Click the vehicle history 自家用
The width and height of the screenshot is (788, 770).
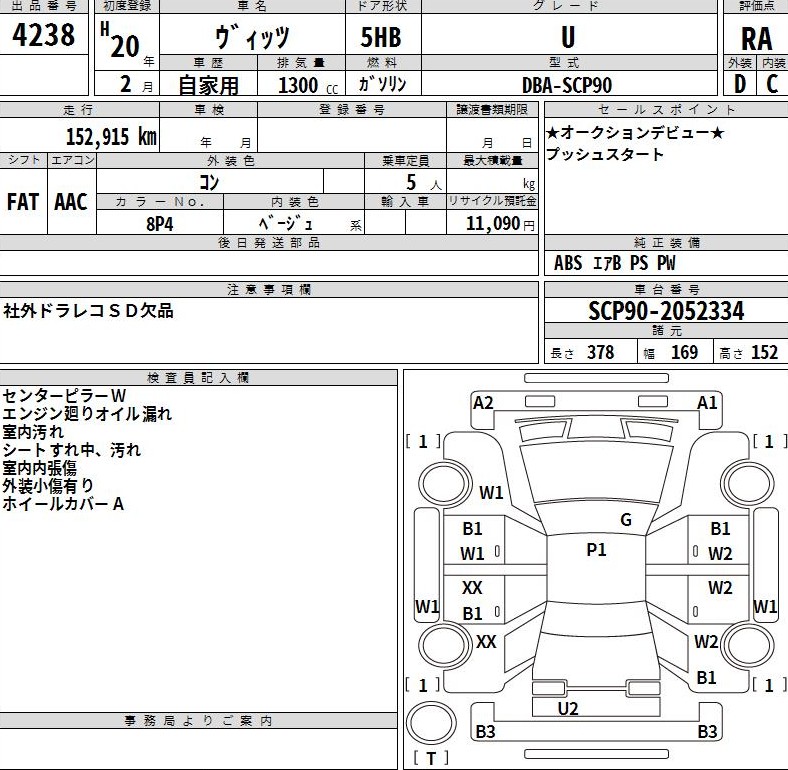[x=209, y=85]
